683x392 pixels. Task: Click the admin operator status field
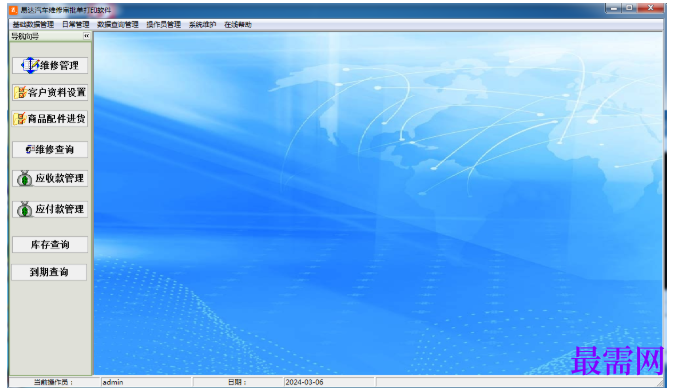146,382
